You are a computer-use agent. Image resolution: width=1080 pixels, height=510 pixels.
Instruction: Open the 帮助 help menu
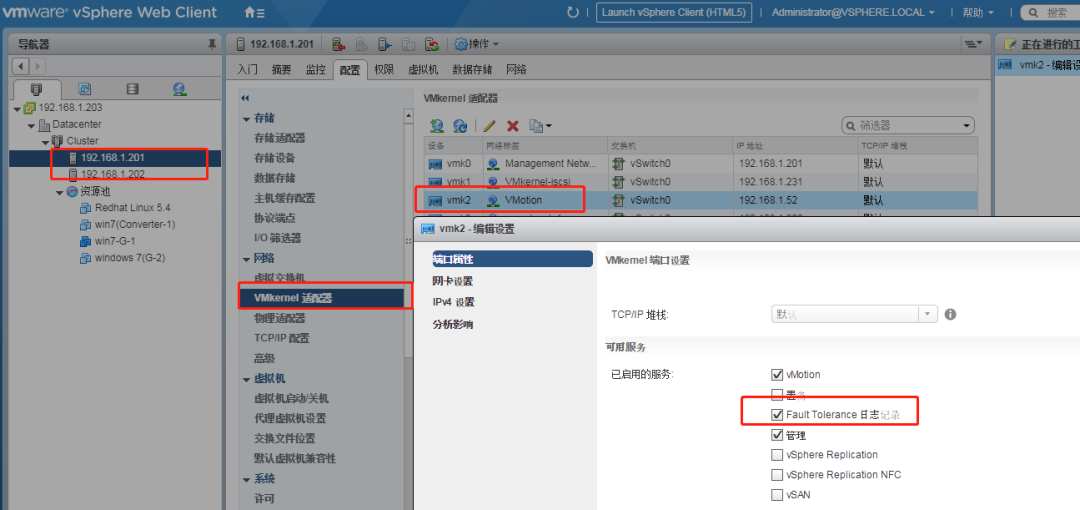click(x=978, y=12)
